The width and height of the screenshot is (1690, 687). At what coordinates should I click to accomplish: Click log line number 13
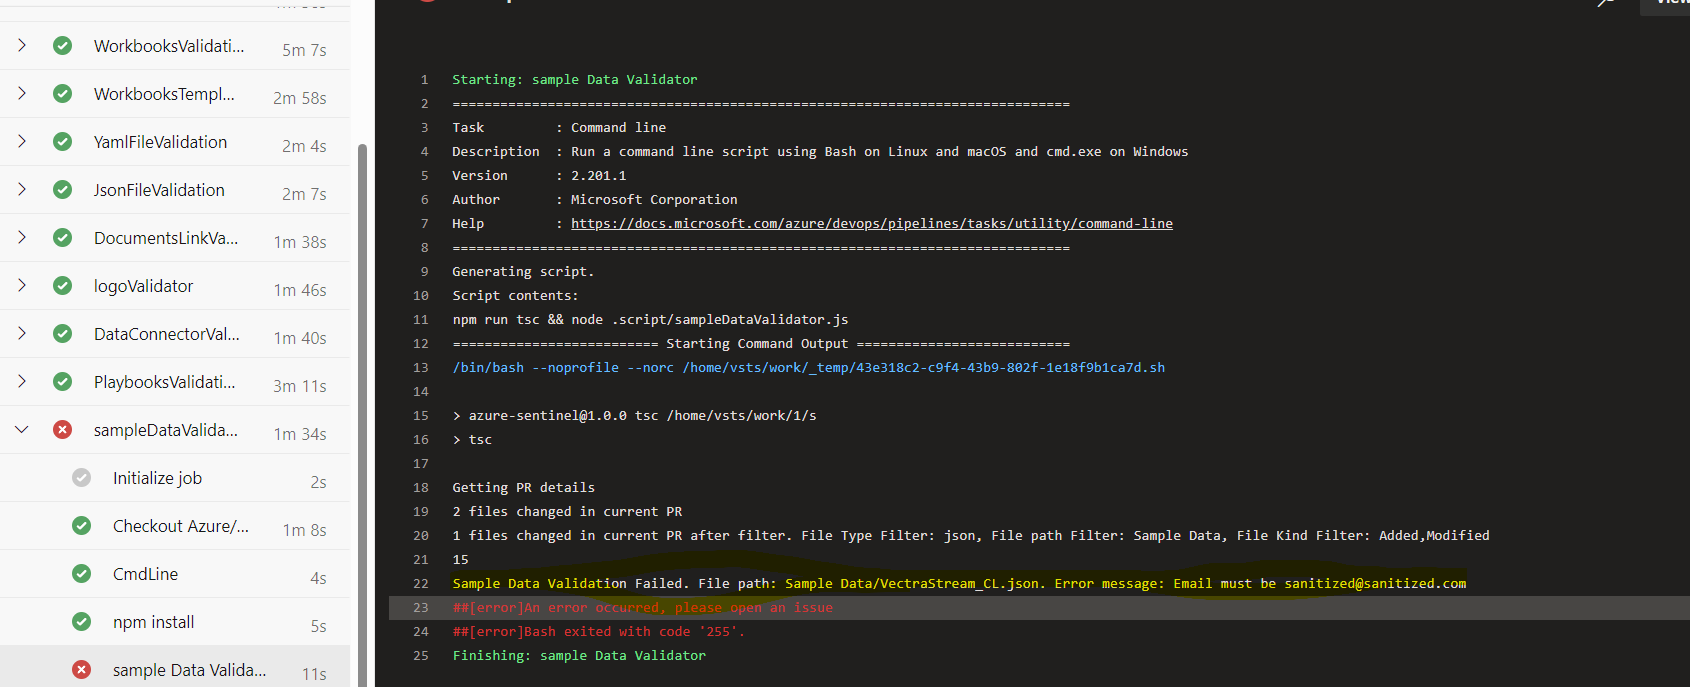tap(421, 367)
